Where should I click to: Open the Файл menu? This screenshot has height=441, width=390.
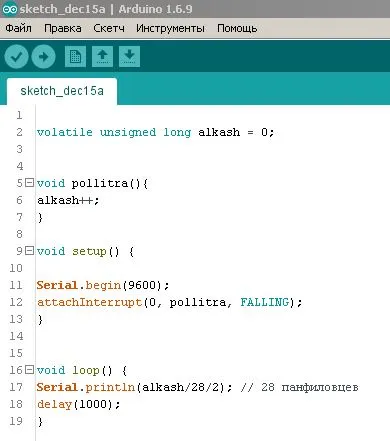coord(18,28)
